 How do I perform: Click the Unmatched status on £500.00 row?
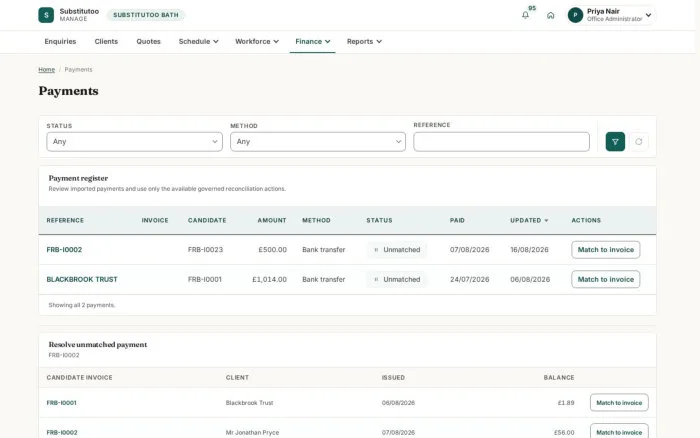coord(397,250)
